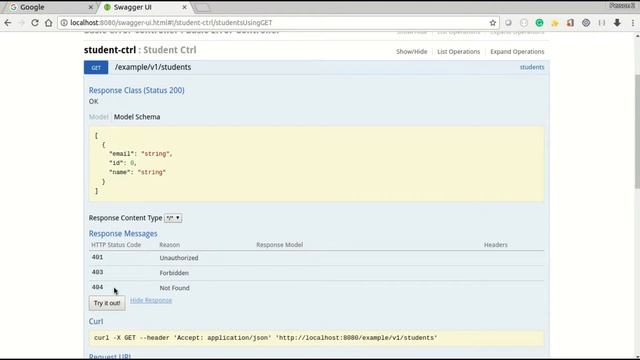Click the Response Model column header

click(280, 245)
